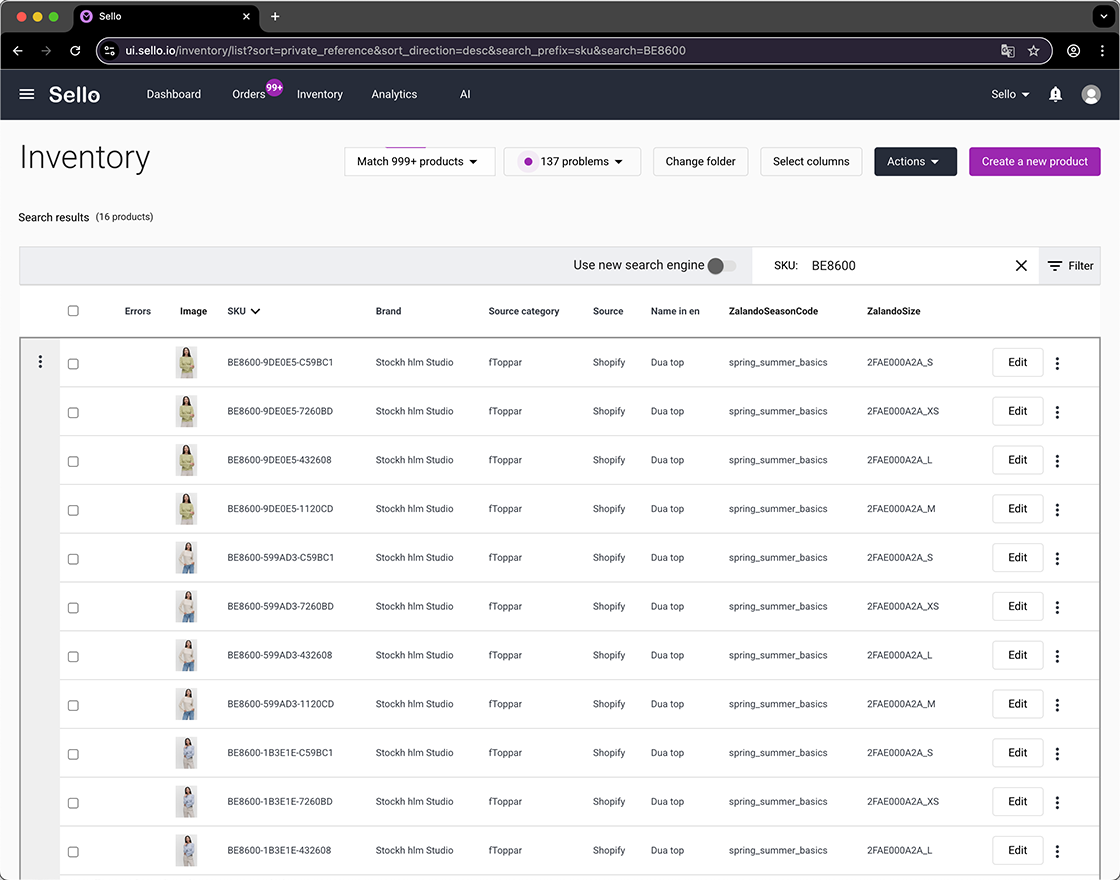Toggle sort direction on the SKU column
The image size is (1120, 880).
click(257, 310)
